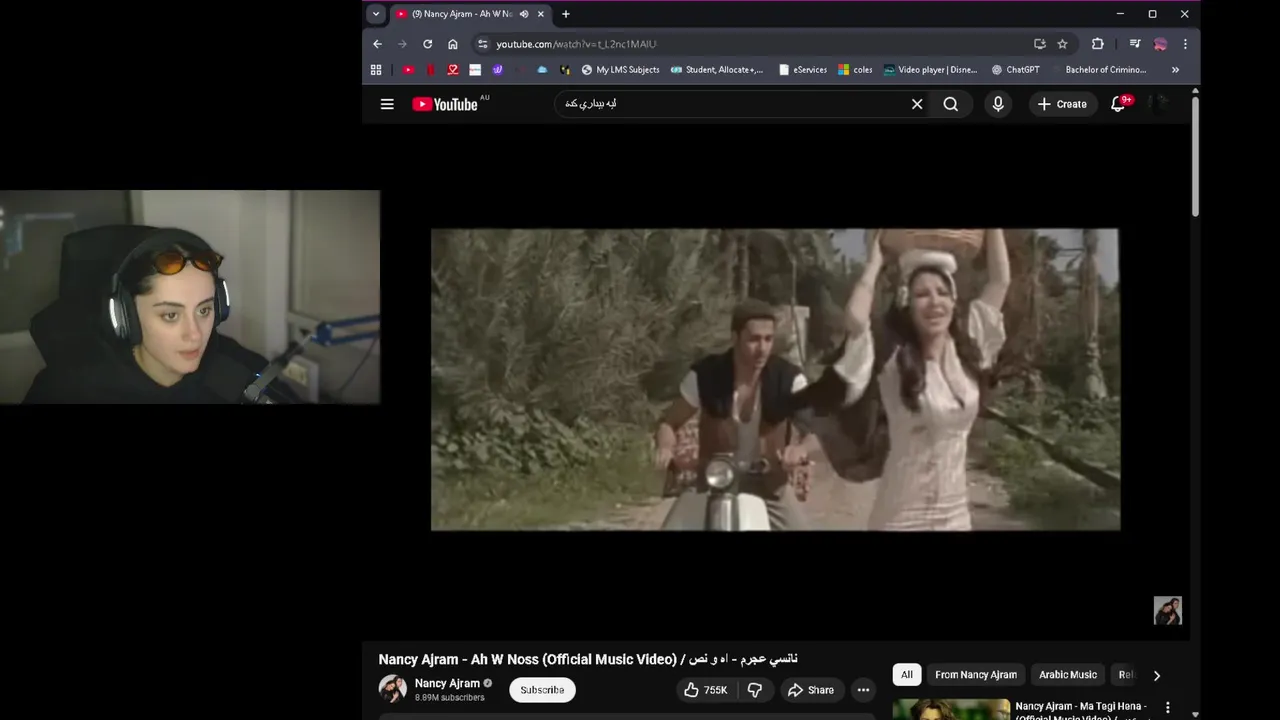Open media controls icon in toolbar

pyautogui.click(x=1135, y=44)
